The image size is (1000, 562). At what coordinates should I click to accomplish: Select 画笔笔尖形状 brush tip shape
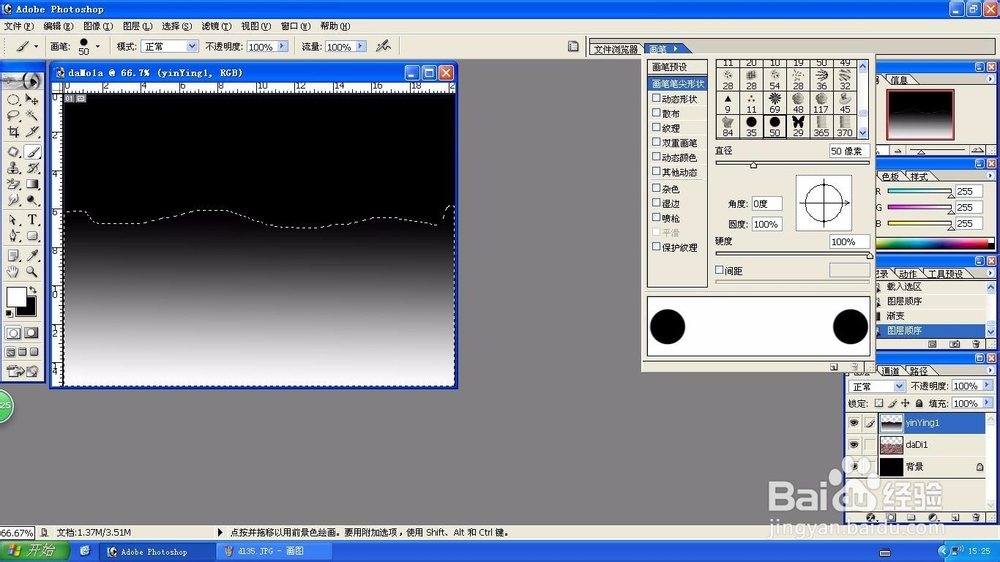click(x=677, y=84)
